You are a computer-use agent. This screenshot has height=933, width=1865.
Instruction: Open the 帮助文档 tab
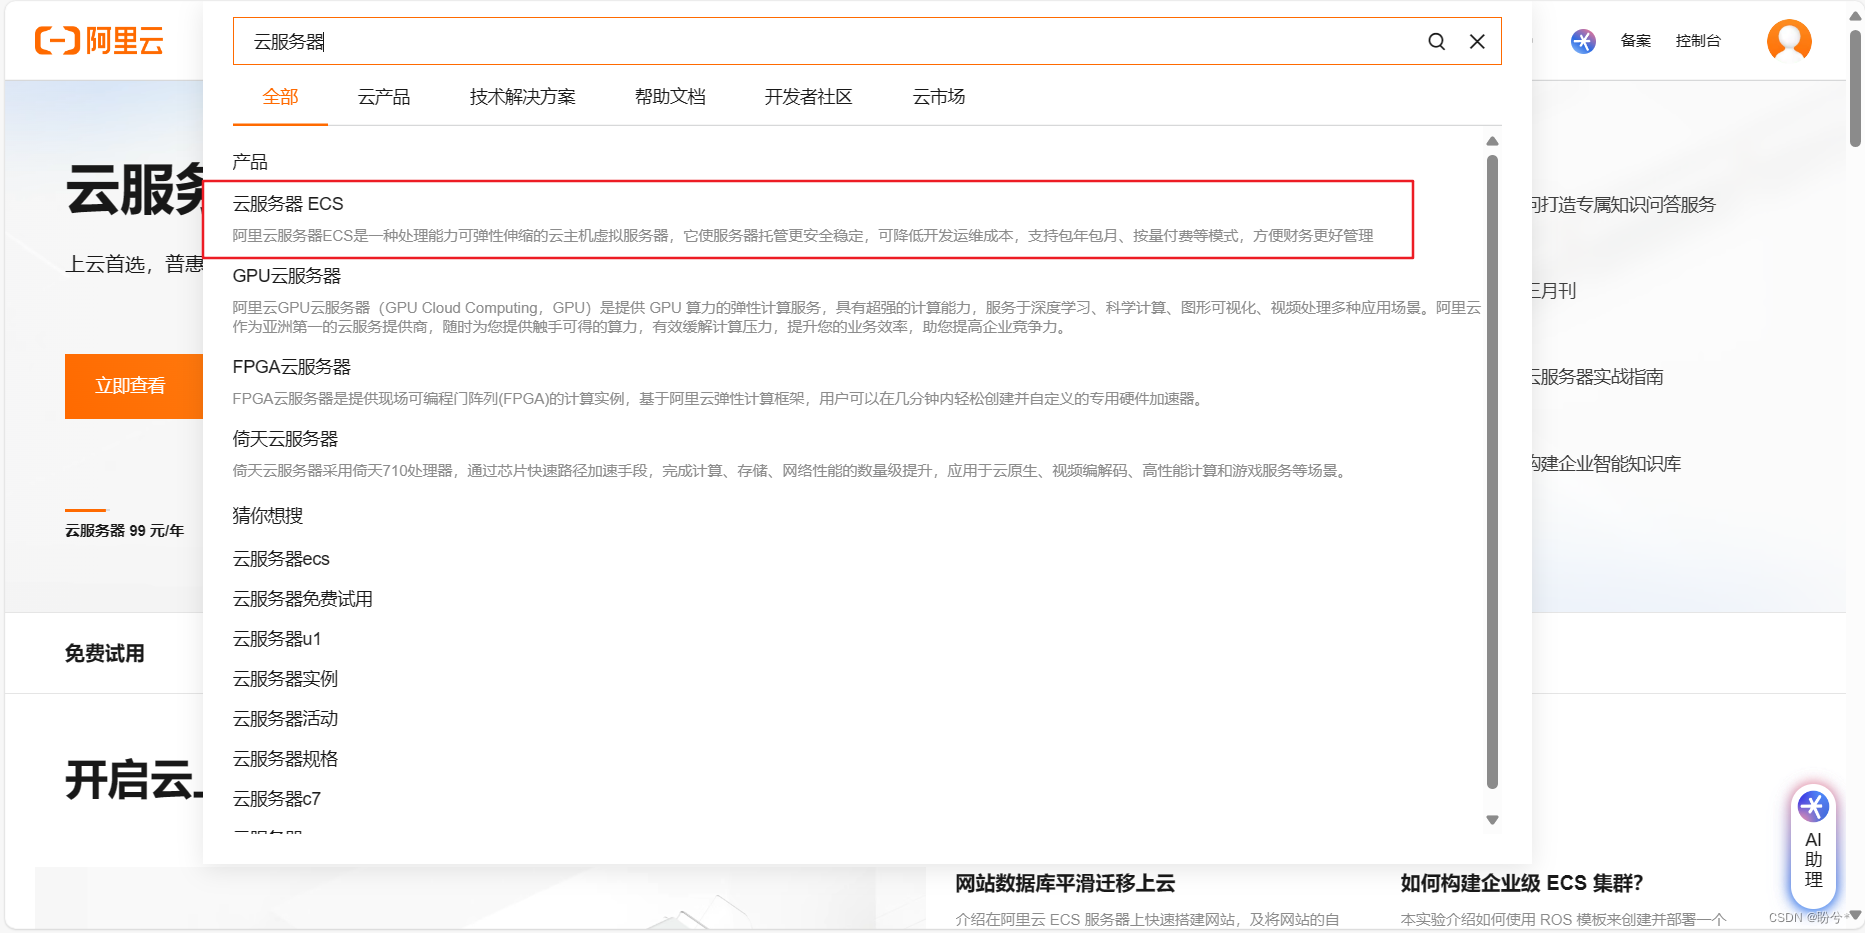coord(670,97)
